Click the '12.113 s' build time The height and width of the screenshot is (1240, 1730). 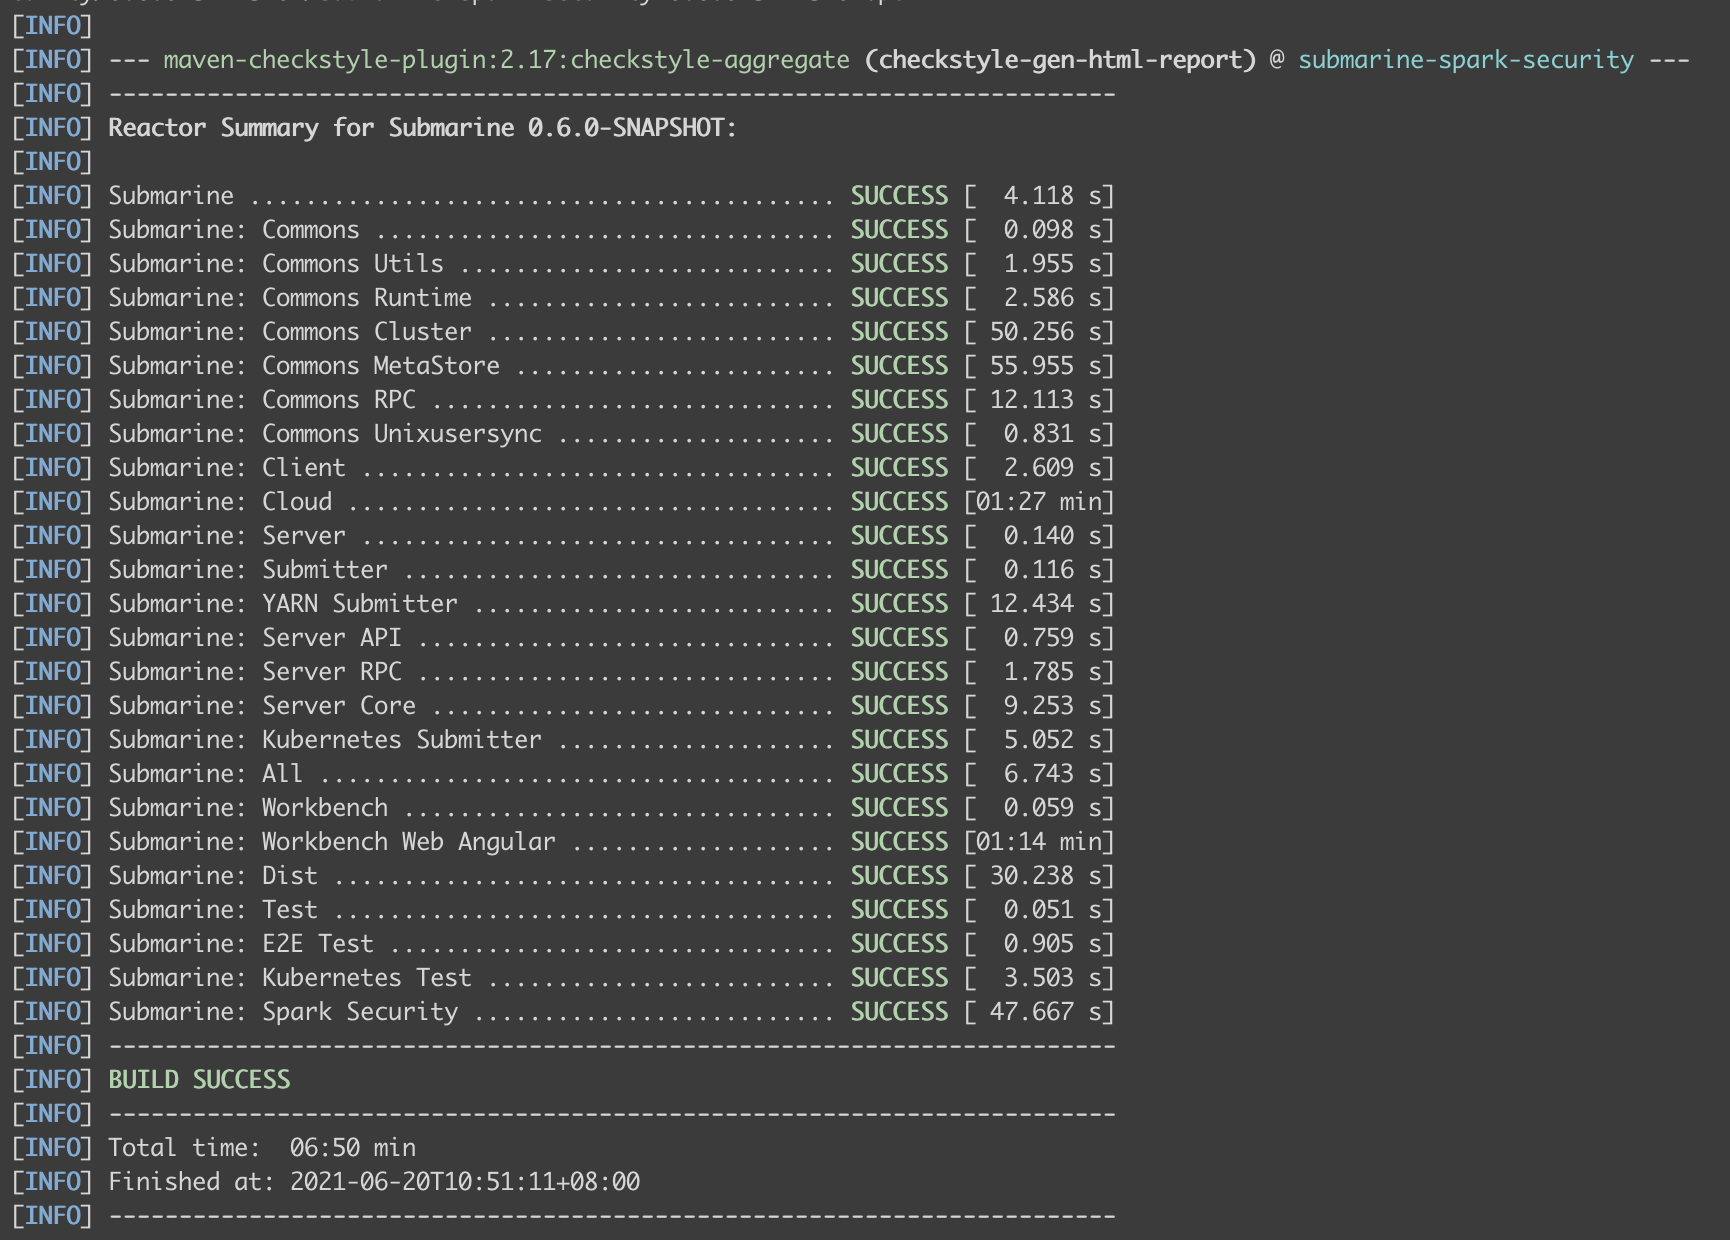[x=1045, y=400]
